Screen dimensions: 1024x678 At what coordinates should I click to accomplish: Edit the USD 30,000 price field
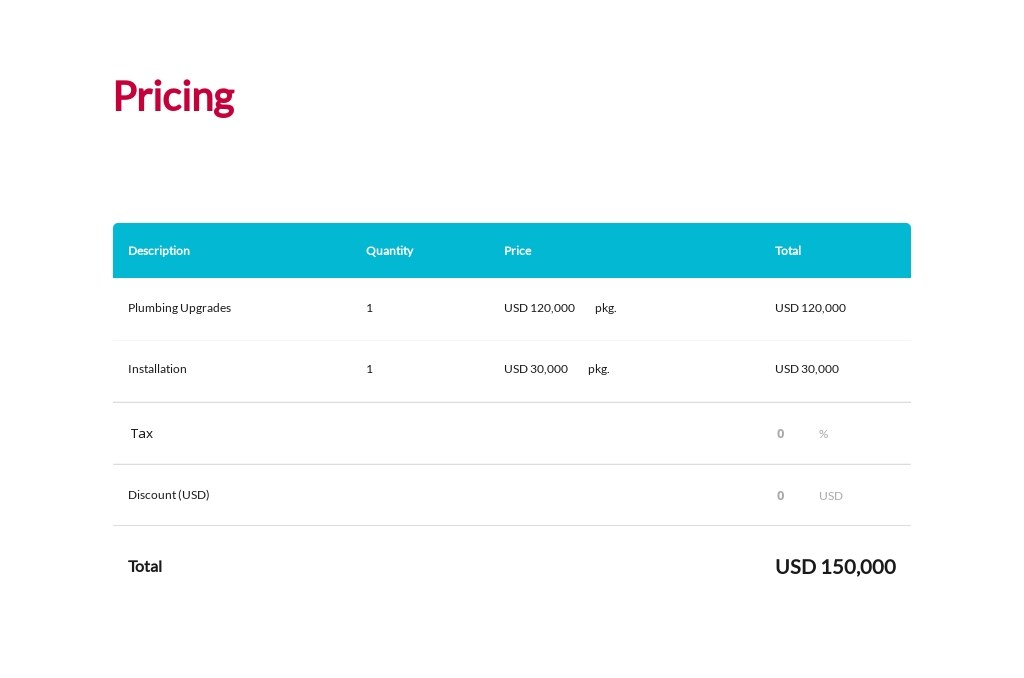pos(535,369)
